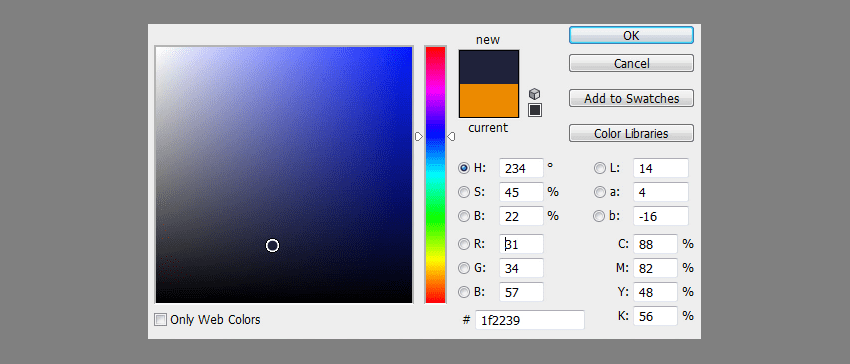Select the R red radio button
Screen dimensions: 850x364
tap(464, 244)
